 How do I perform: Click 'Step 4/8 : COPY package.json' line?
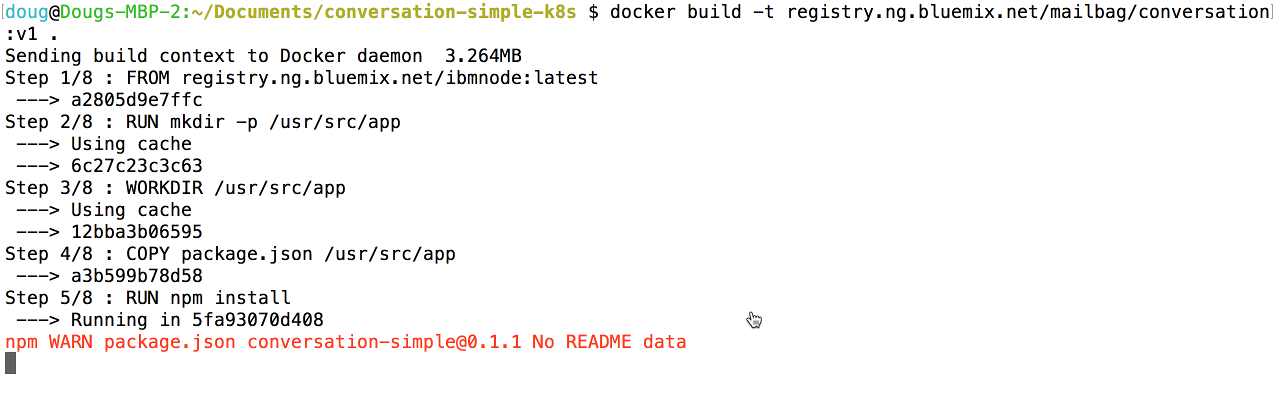tap(230, 254)
